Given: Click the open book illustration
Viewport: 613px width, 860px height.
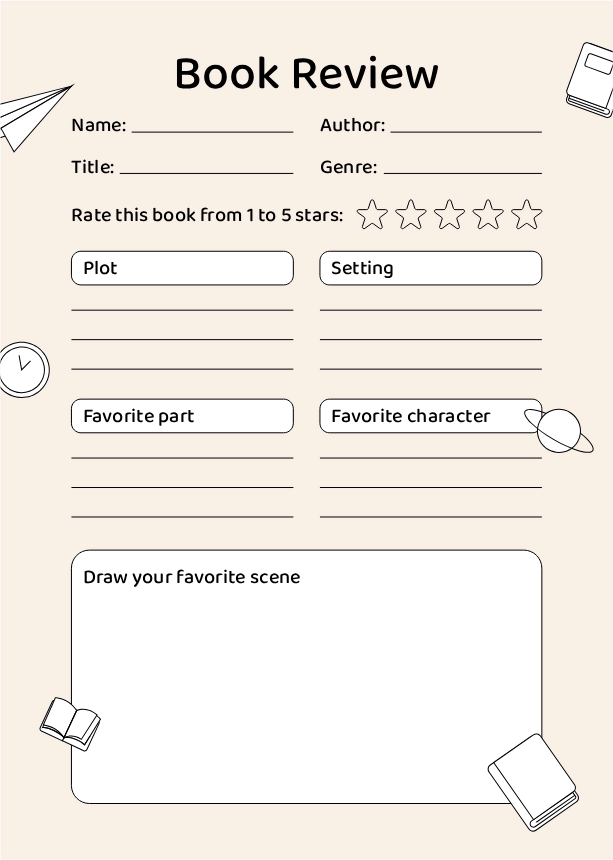Looking at the screenshot, I should (x=70, y=723).
